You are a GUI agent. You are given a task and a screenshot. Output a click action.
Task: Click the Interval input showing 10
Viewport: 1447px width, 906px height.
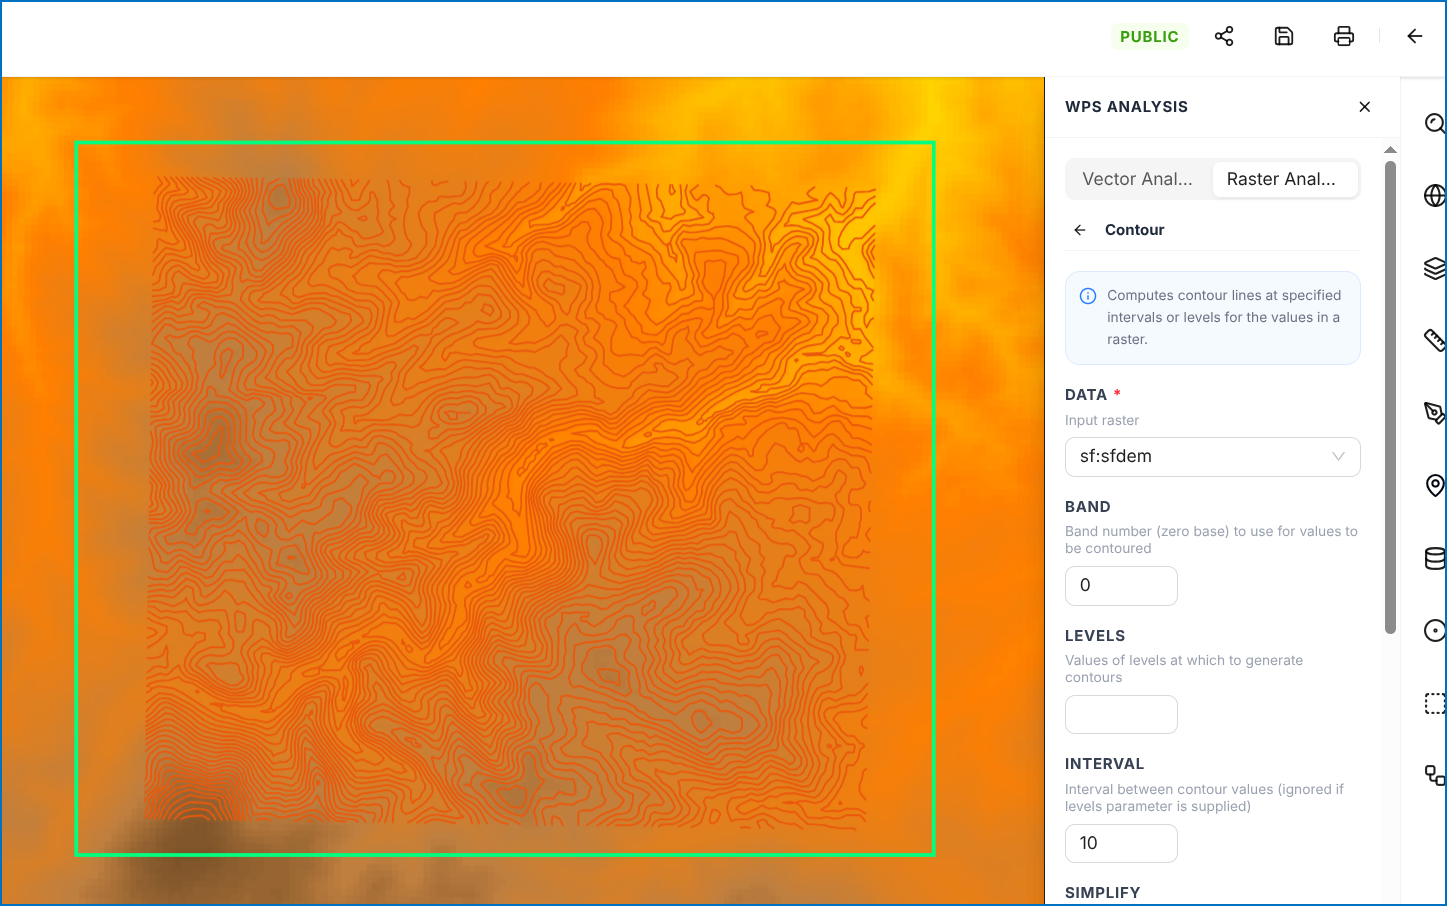pyautogui.click(x=1121, y=843)
